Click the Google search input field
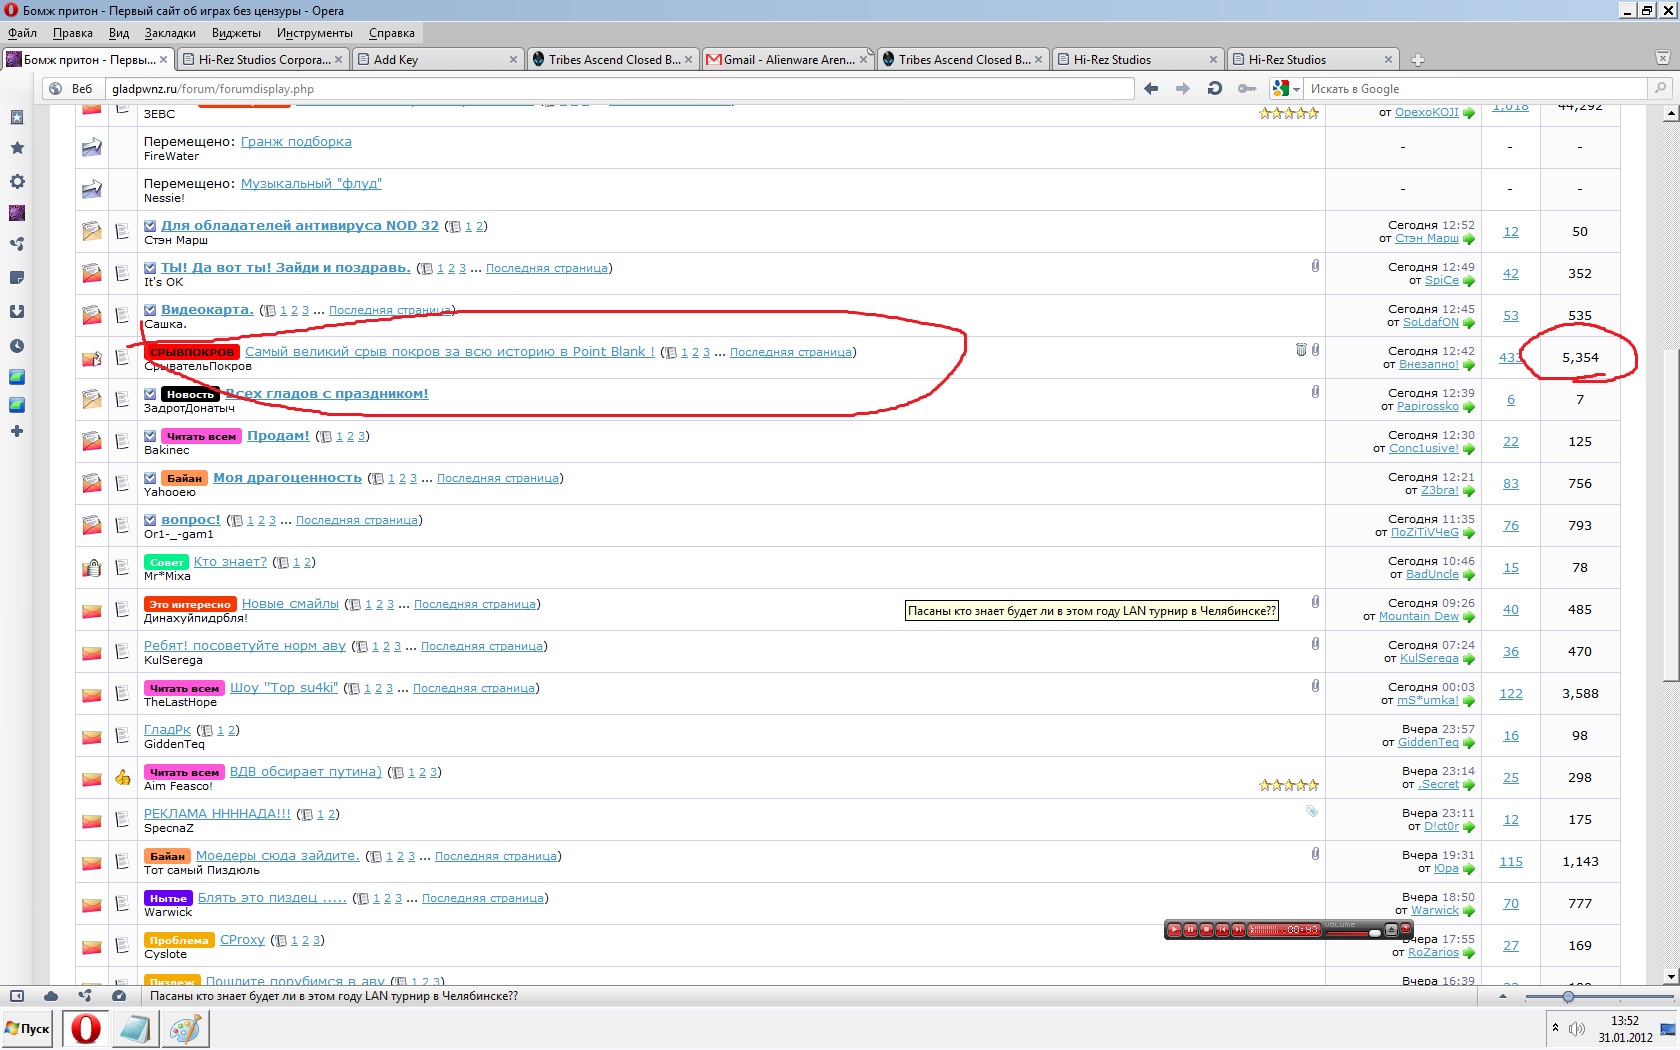The image size is (1680, 1050). (x=1476, y=89)
